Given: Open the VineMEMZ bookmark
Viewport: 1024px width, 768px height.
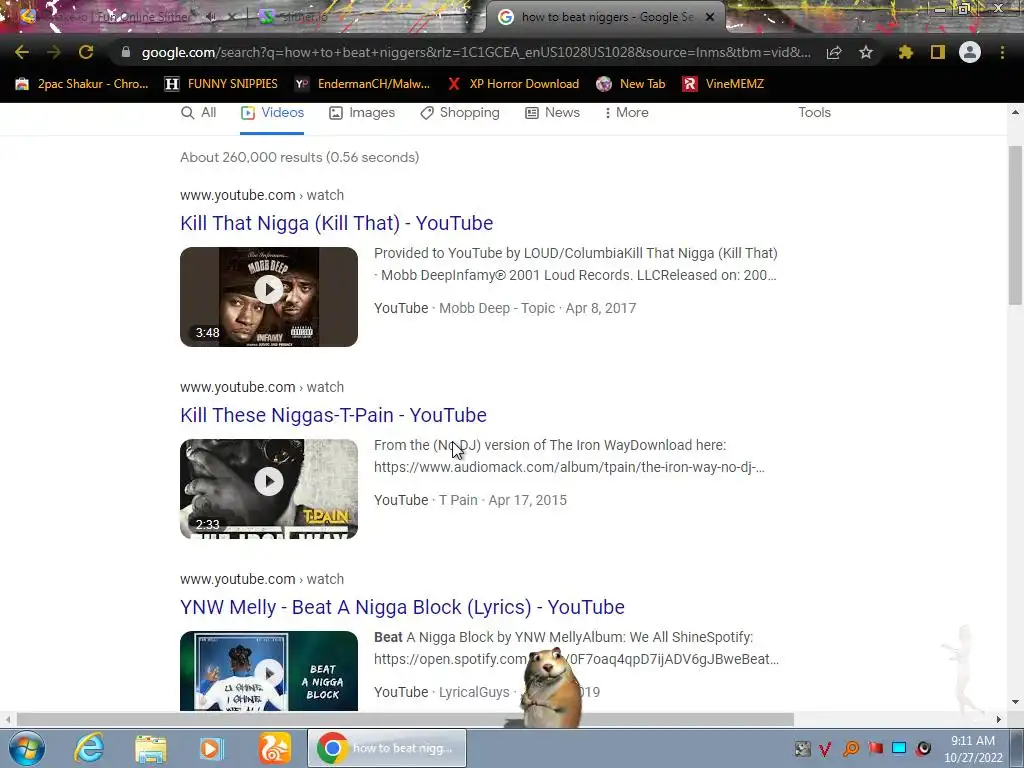Looking at the screenshot, I should coord(724,84).
